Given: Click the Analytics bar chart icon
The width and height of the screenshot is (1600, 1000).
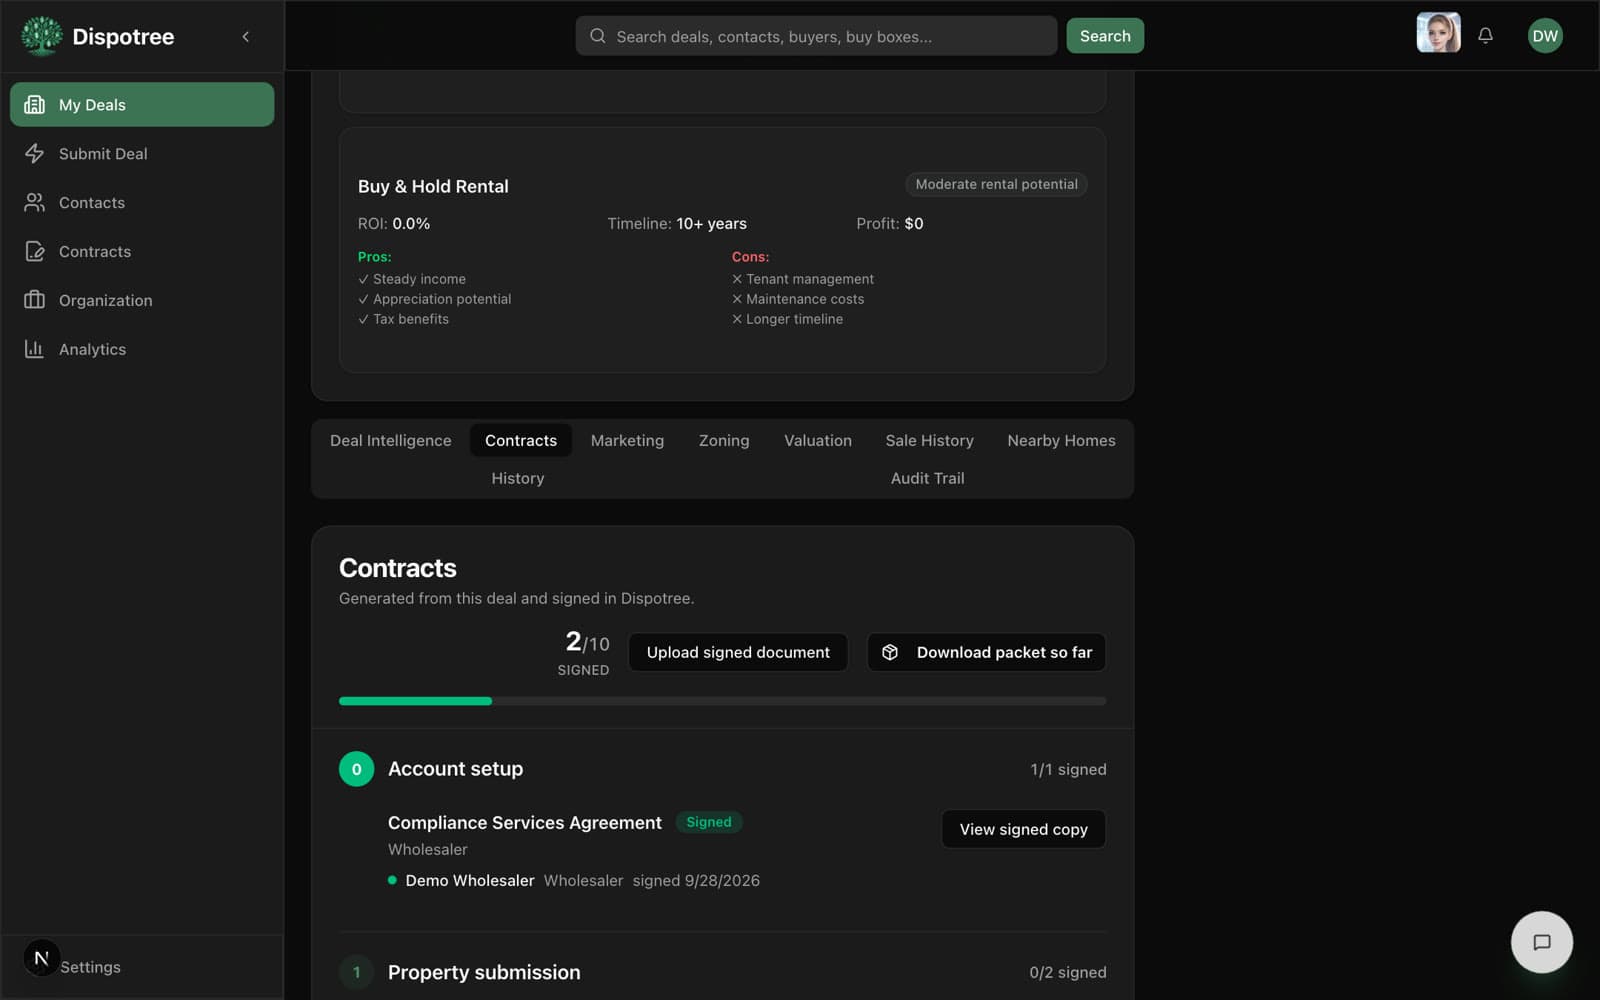Looking at the screenshot, I should 34,349.
